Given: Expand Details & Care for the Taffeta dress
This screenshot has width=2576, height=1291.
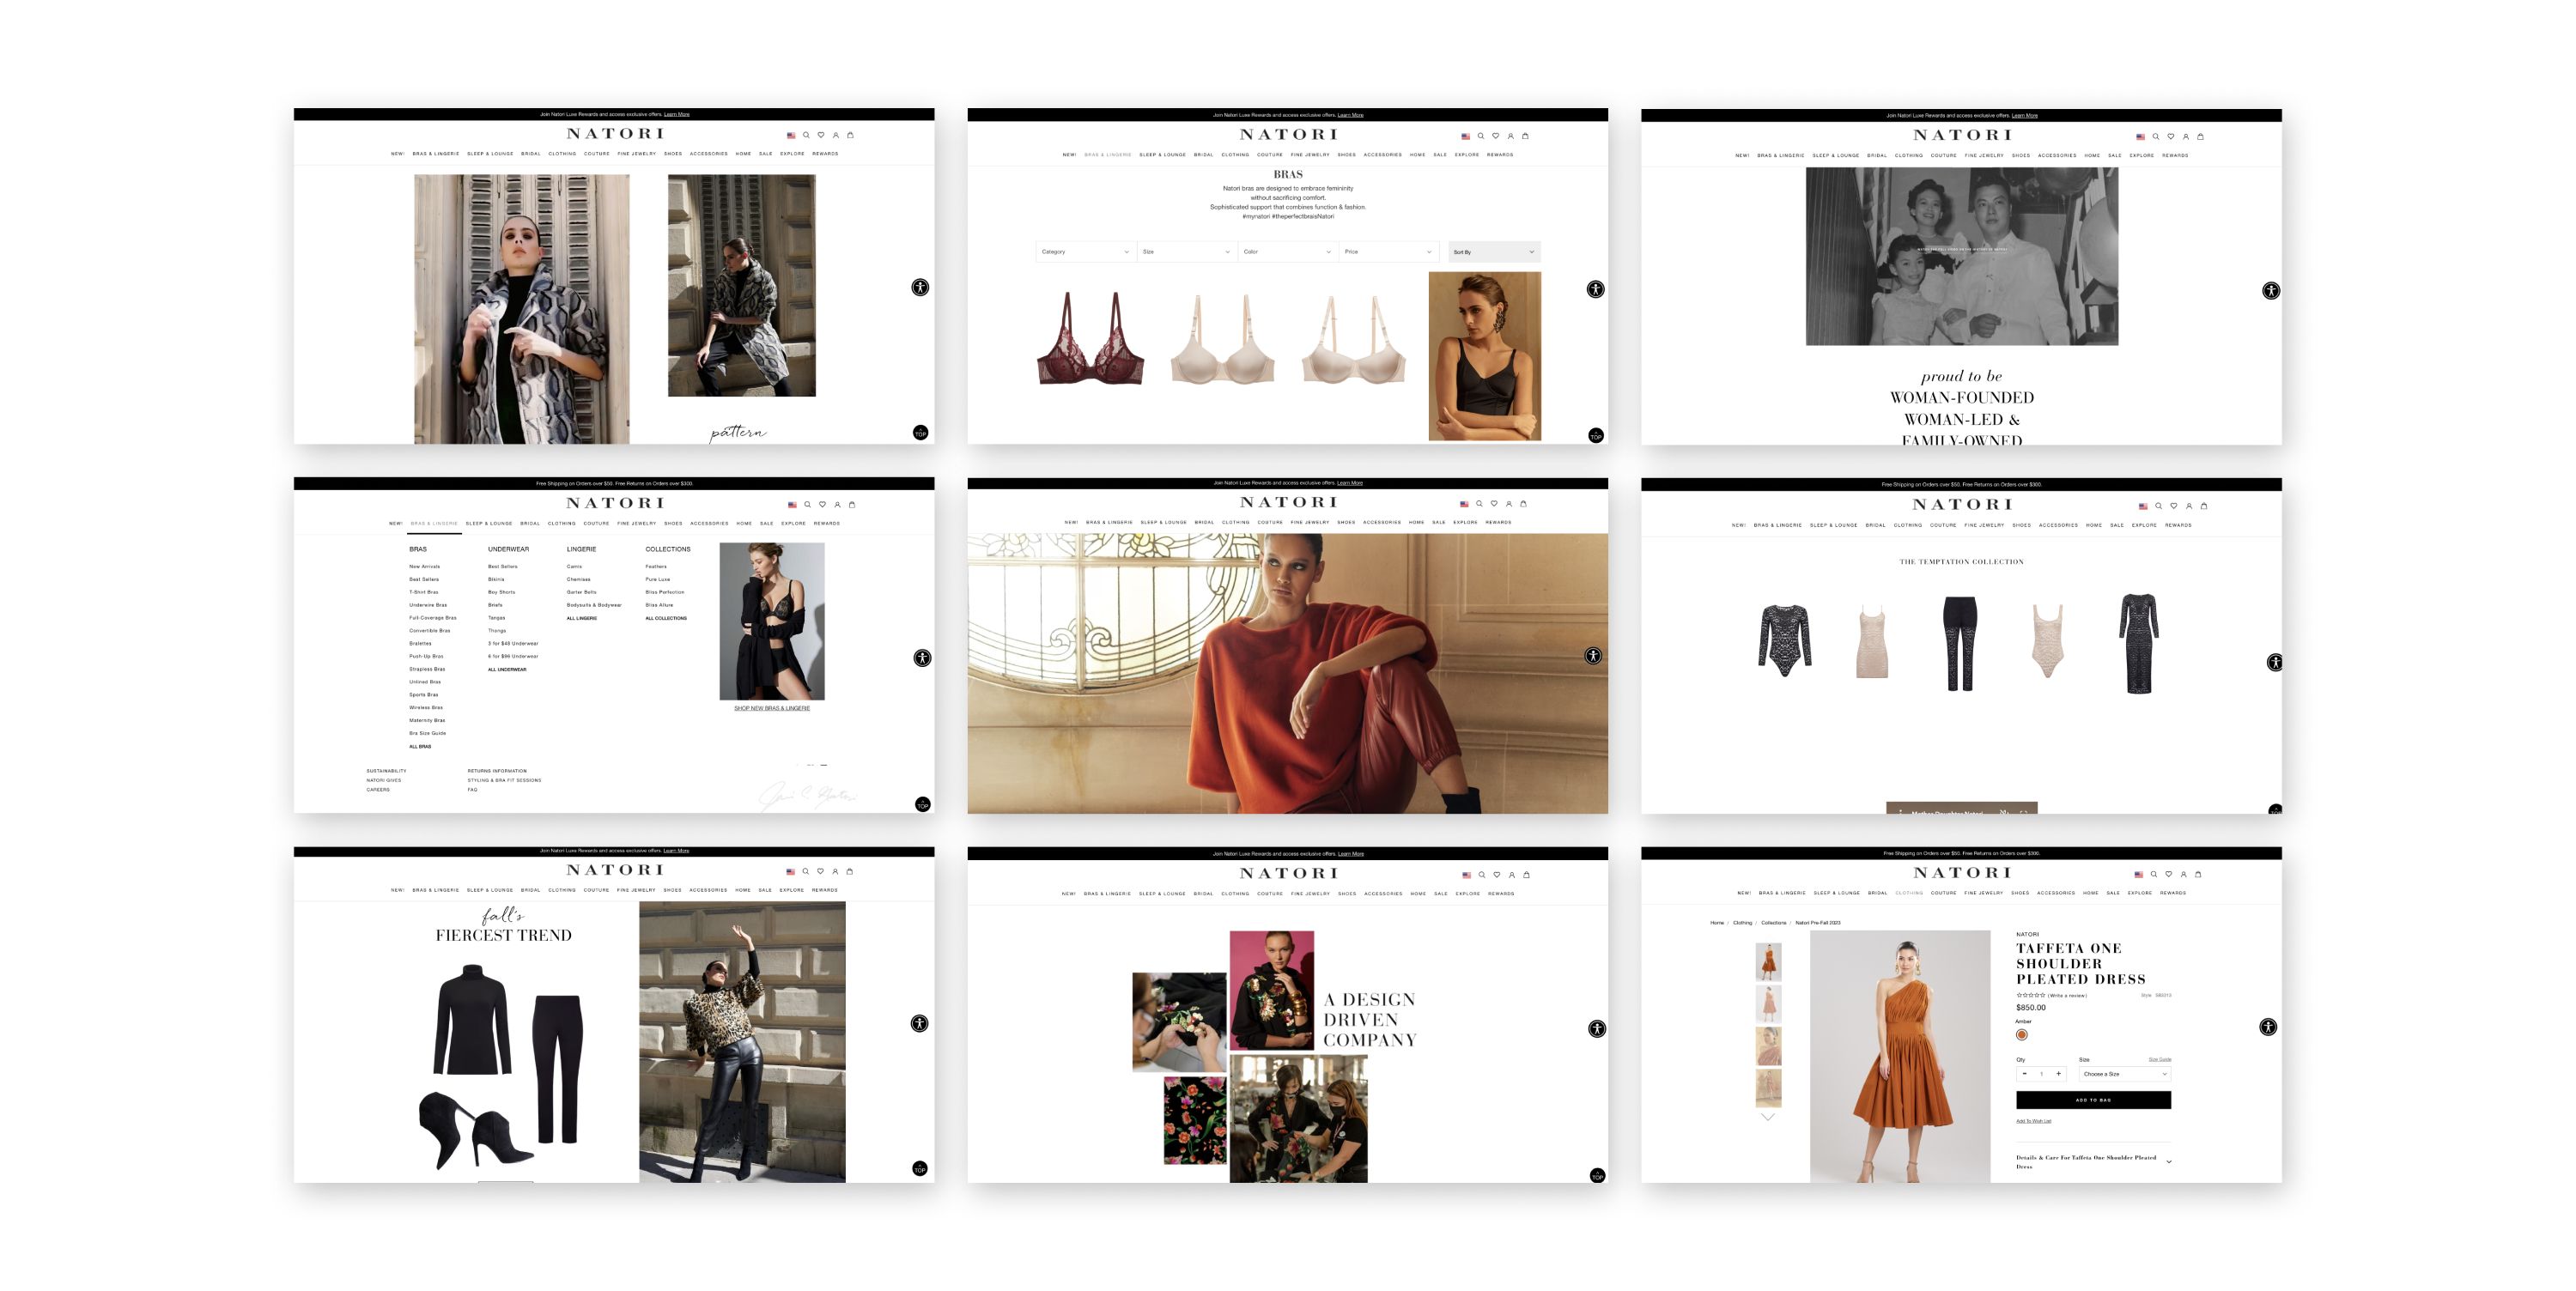Looking at the screenshot, I should point(2169,1162).
